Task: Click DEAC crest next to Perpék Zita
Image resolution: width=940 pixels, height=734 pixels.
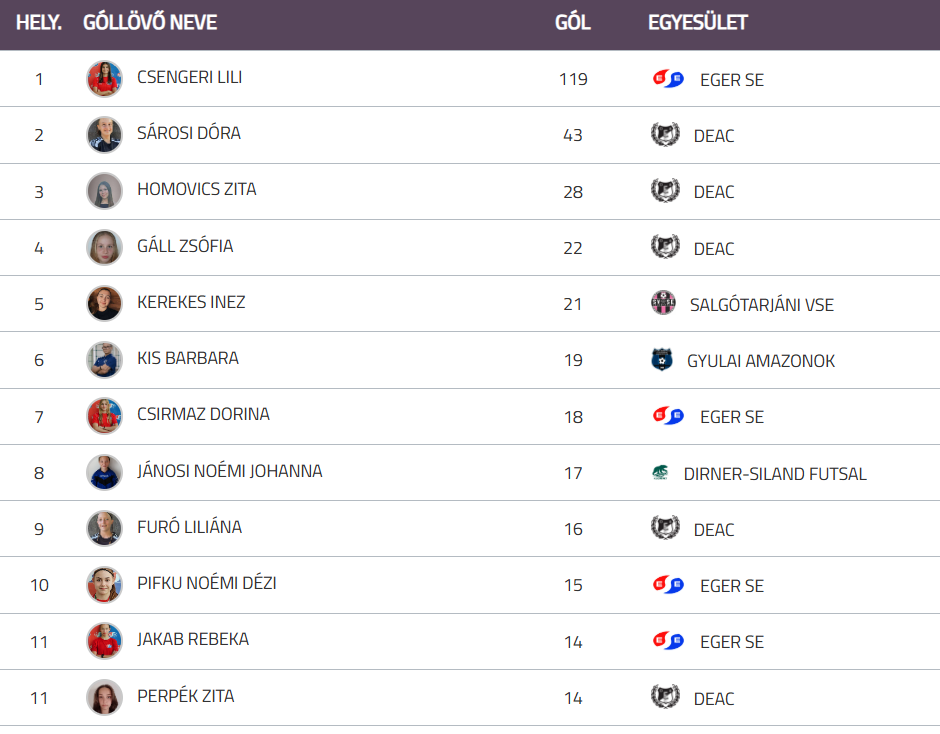Action: tap(665, 697)
